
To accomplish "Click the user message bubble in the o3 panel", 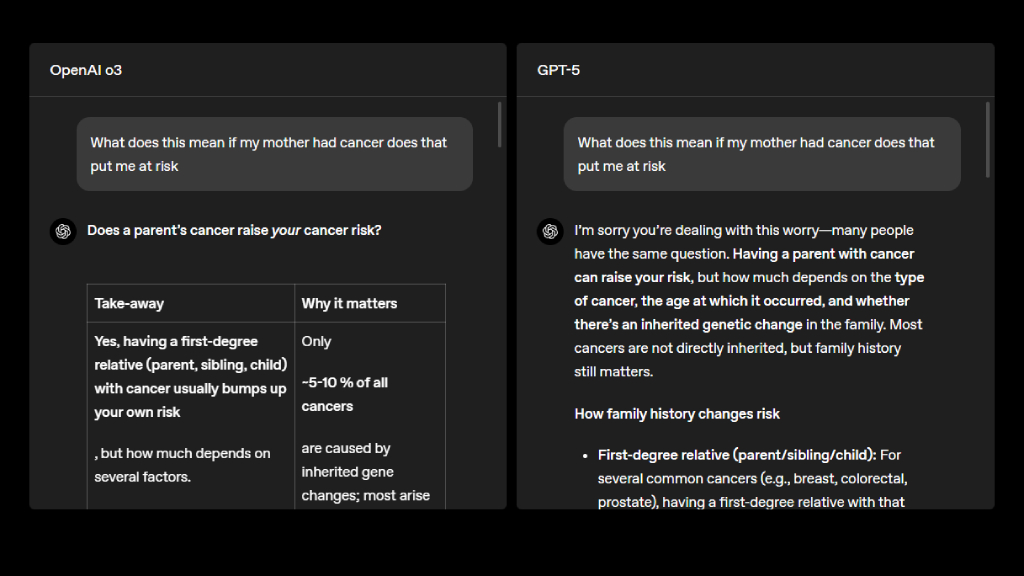I will click(x=274, y=154).
